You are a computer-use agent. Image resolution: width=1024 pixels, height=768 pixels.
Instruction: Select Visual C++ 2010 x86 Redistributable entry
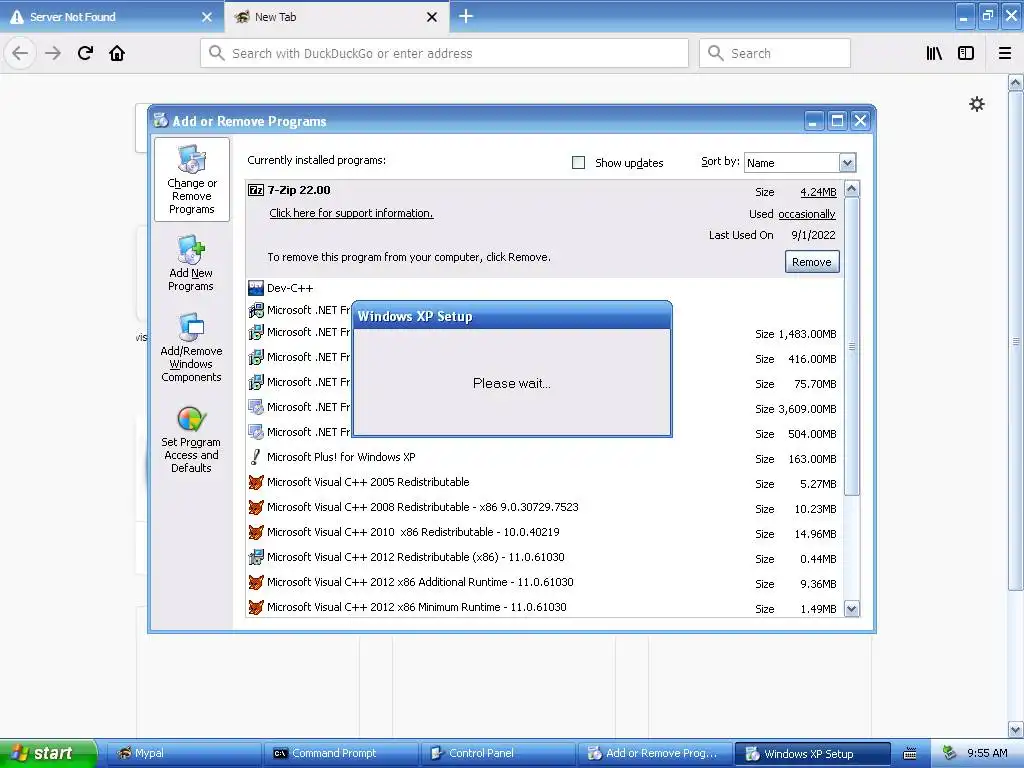545,532
